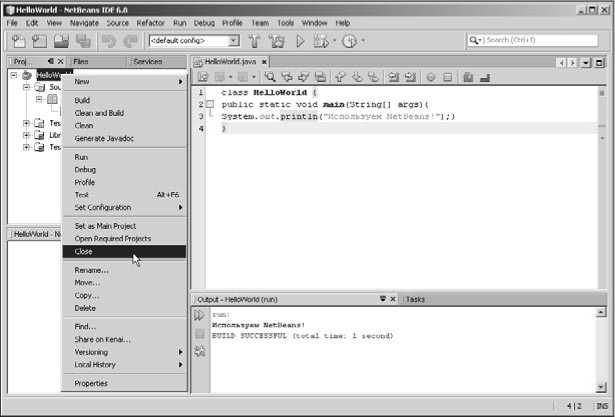Click the Find Selection magnifier icon in editor
615x417 pixels.
pos(270,77)
